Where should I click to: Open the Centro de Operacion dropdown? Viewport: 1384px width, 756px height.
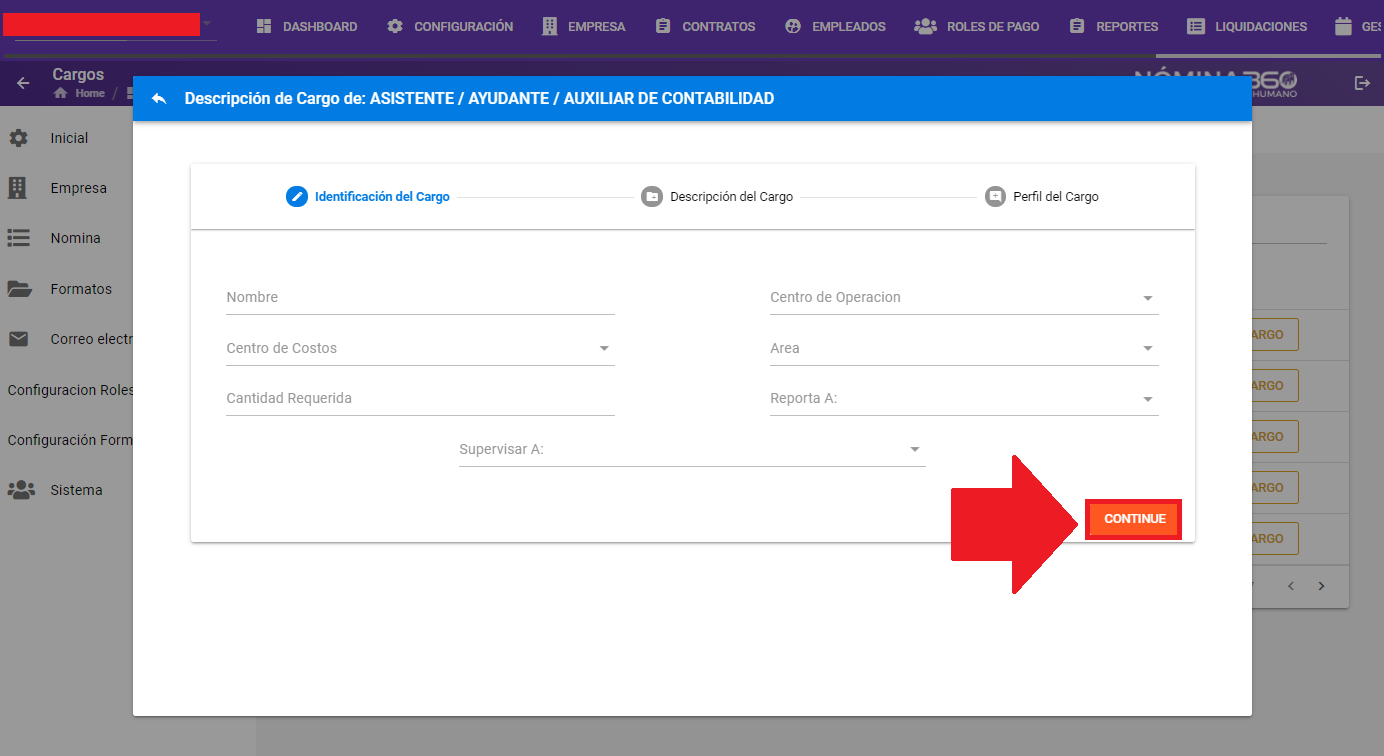point(964,297)
